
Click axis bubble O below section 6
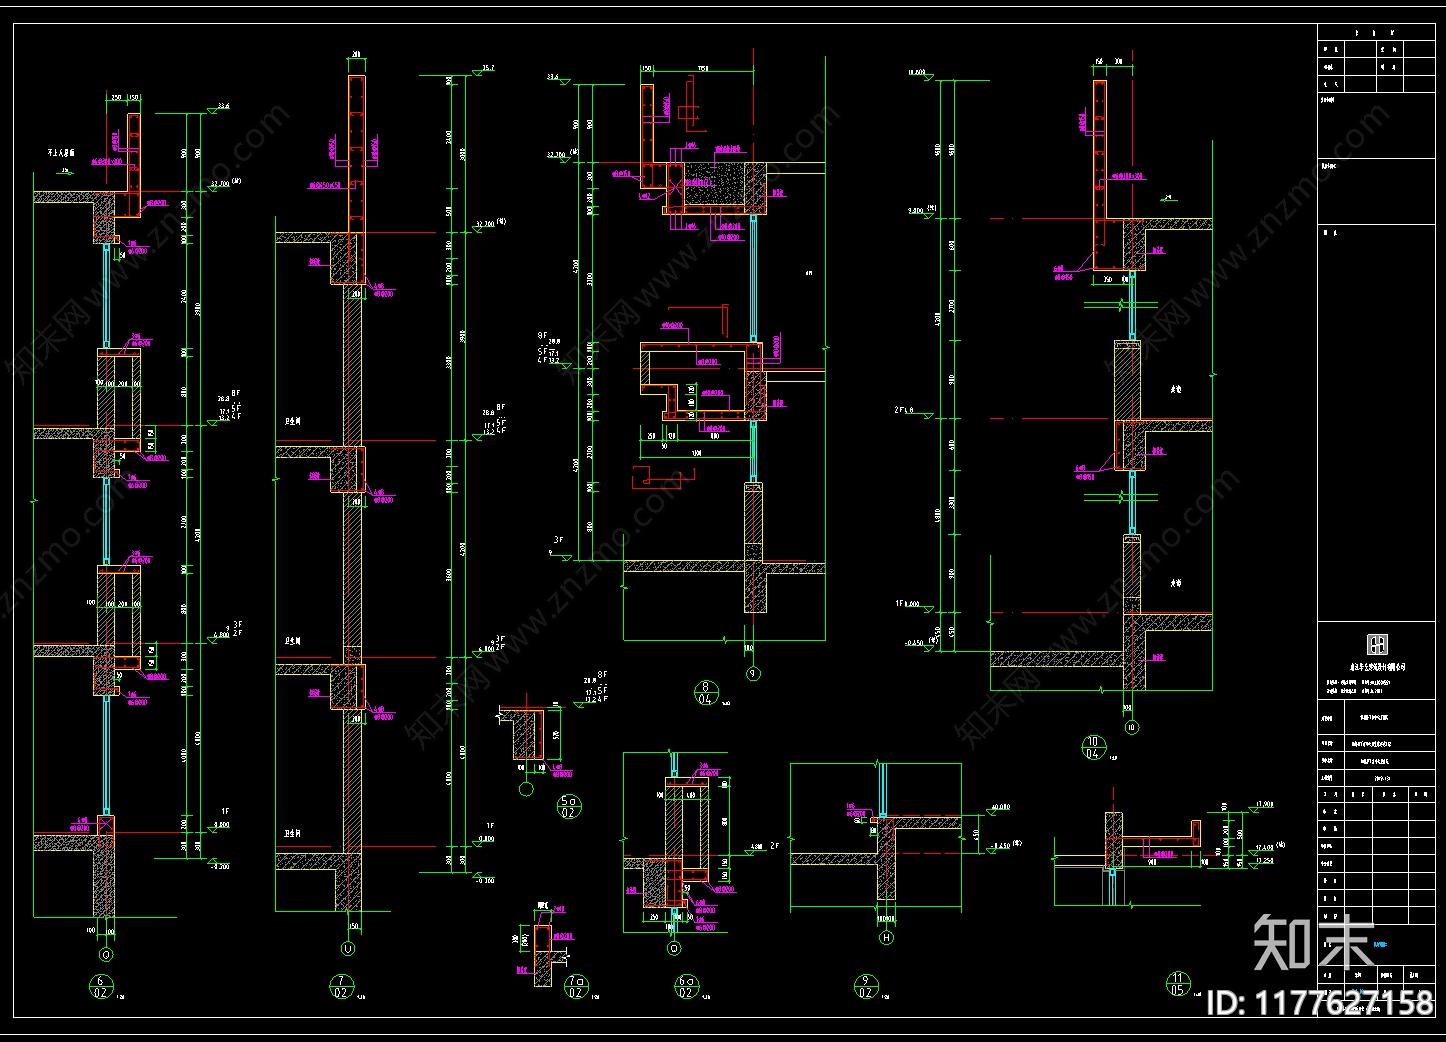coord(107,954)
